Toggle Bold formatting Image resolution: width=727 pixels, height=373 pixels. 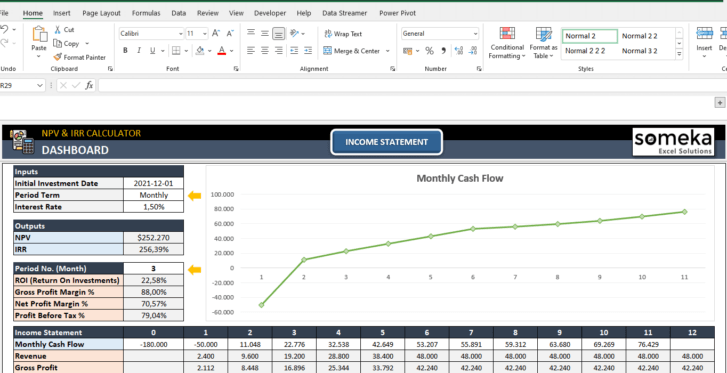(125, 51)
